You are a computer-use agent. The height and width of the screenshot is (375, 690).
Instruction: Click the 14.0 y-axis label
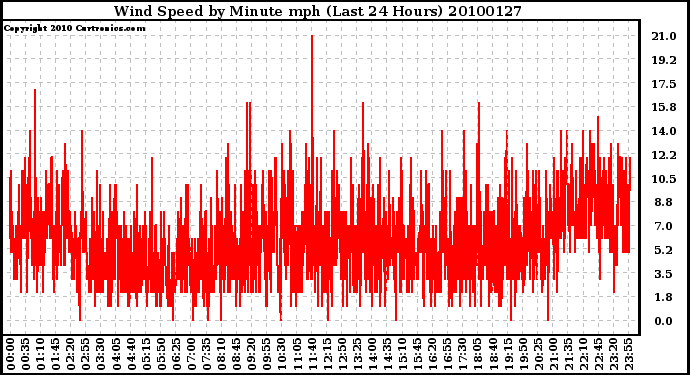(x=664, y=131)
